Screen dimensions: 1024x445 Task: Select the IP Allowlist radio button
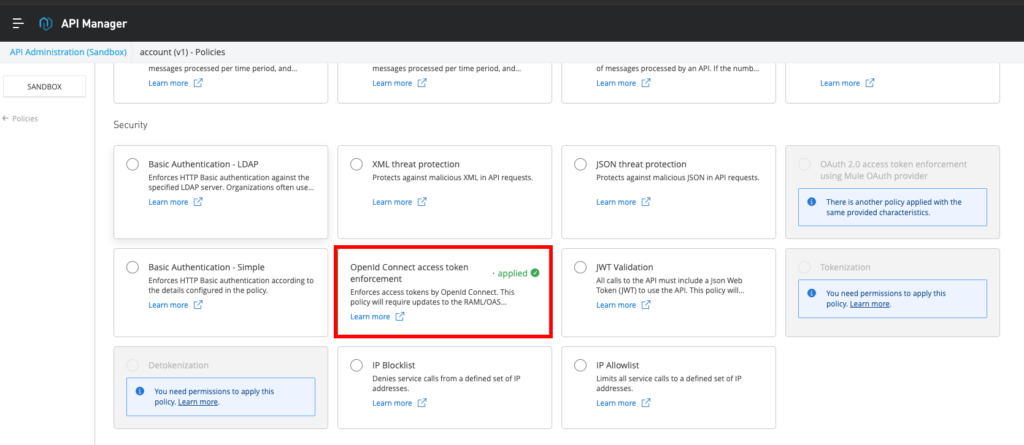(x=581, y=365)
